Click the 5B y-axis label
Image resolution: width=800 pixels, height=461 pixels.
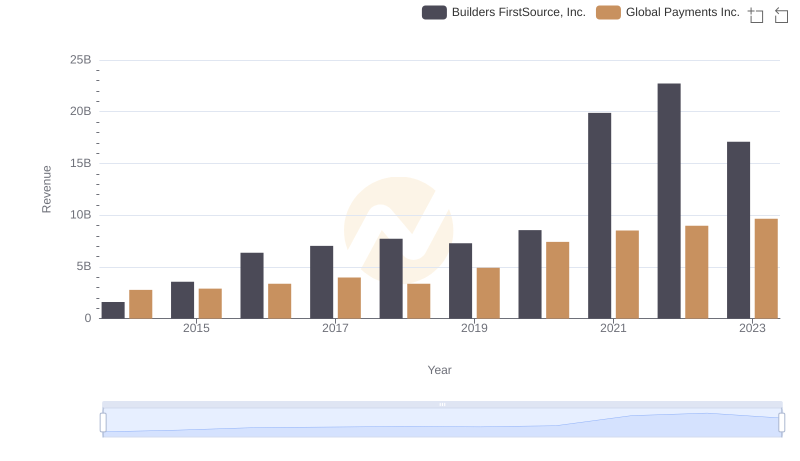[x=84, y=266]
